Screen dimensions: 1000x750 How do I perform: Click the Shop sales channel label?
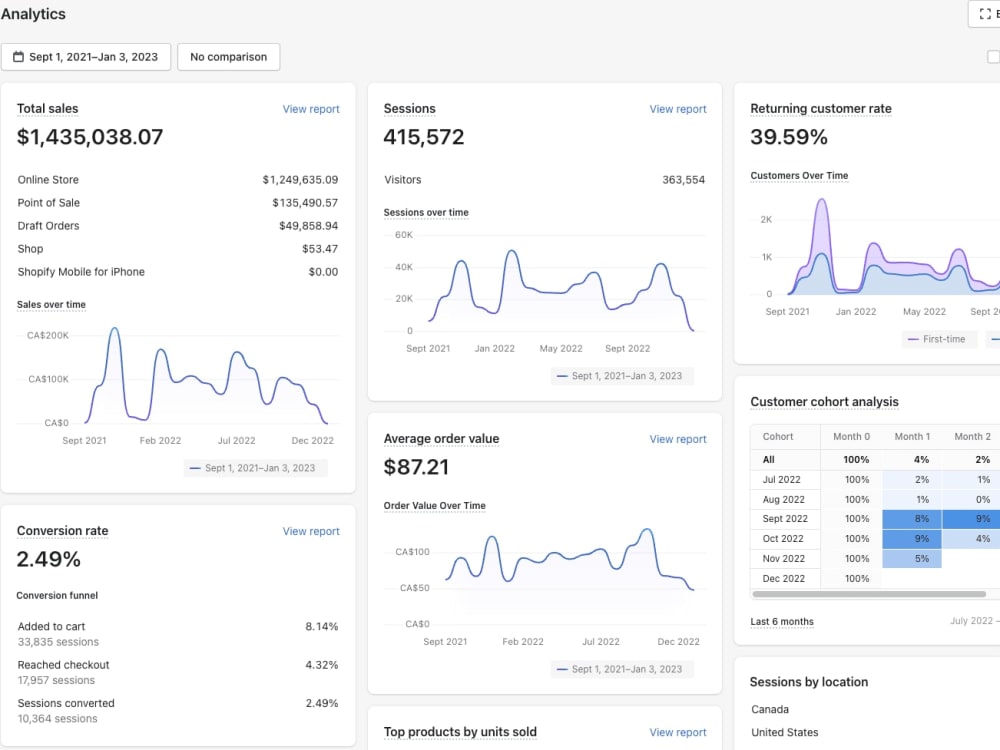31,249
